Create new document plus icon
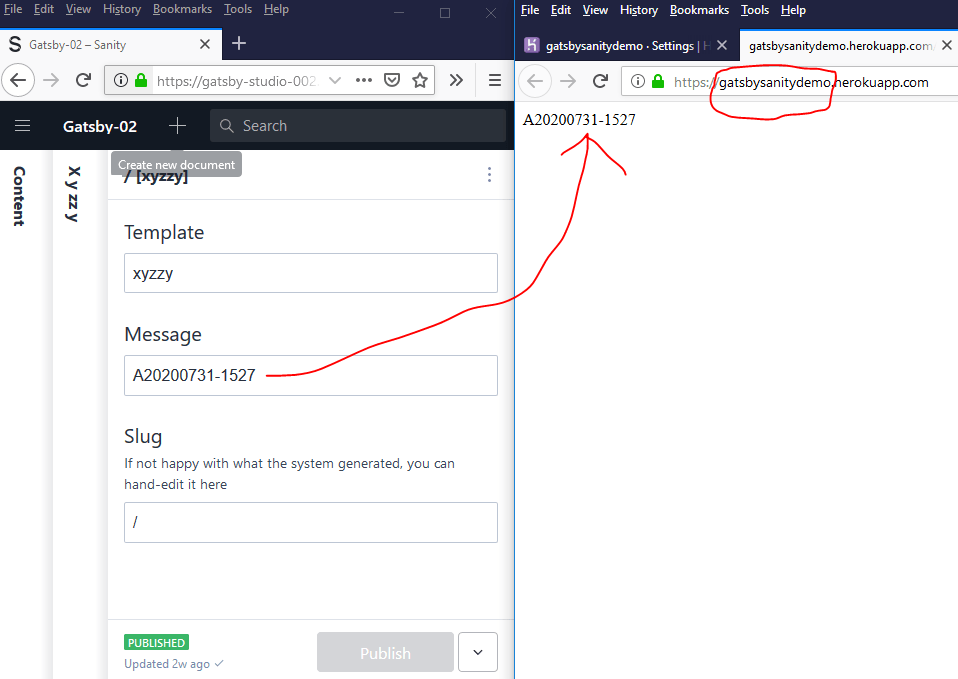Screen dimensions: 958x679 pyautogui.click(x=177, y=126)
